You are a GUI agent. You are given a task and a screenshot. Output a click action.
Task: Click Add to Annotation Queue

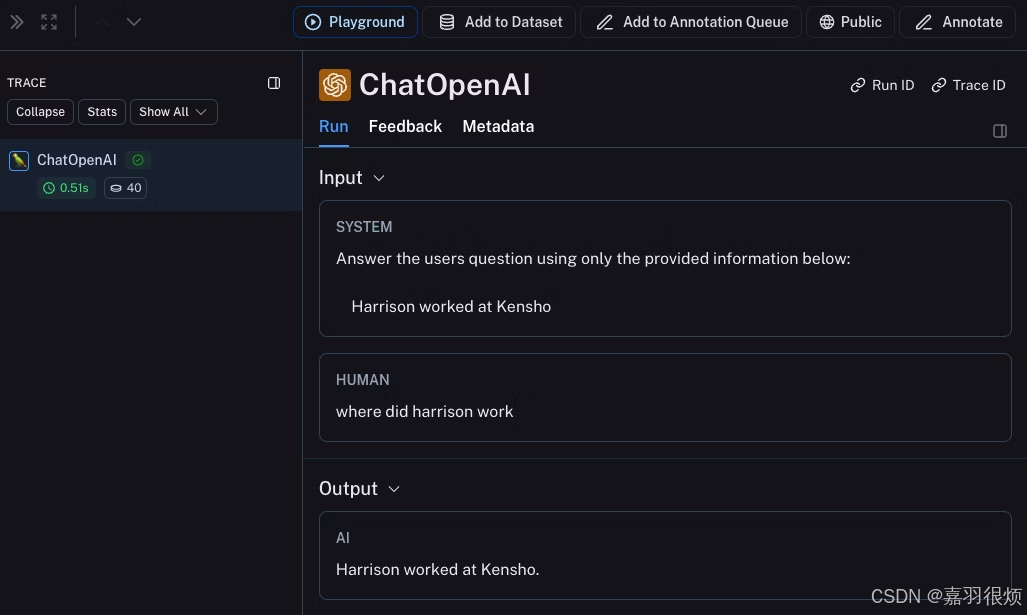pyautogui.click(x=691, y=22)
